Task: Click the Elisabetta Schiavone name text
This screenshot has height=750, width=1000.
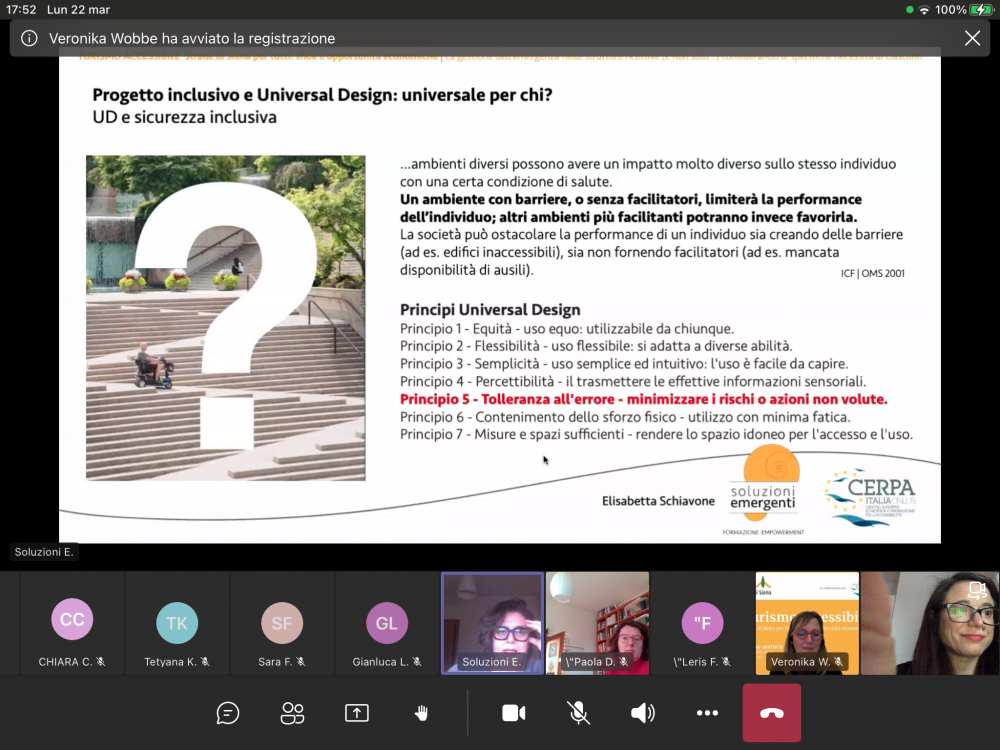Action: 658,501
